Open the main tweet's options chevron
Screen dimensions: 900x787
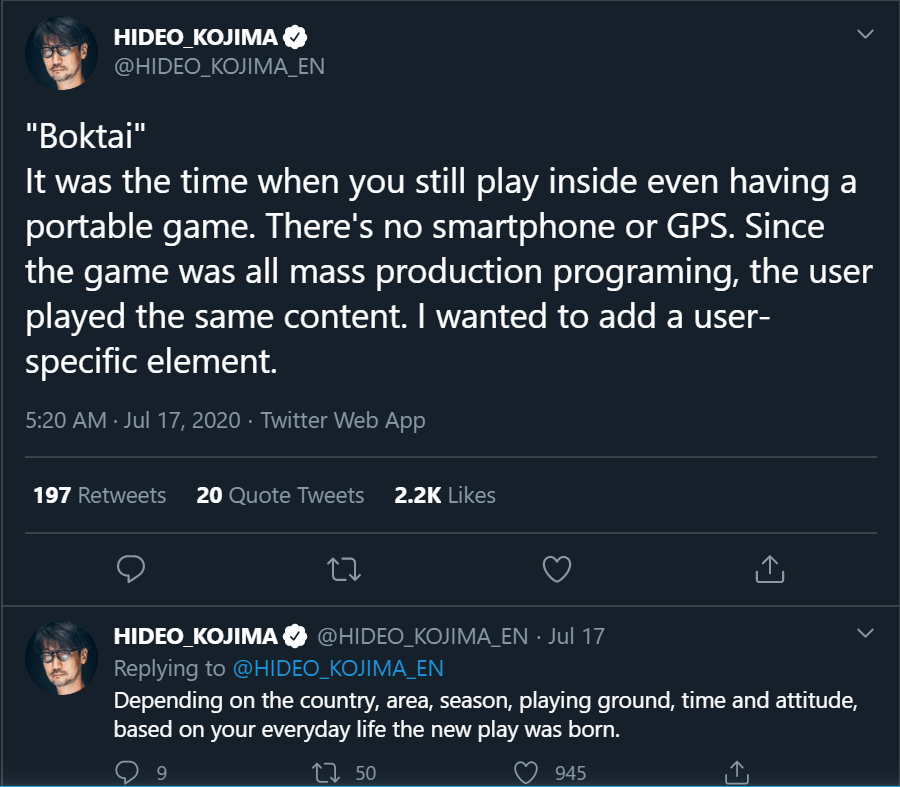(x=866, y=34)
